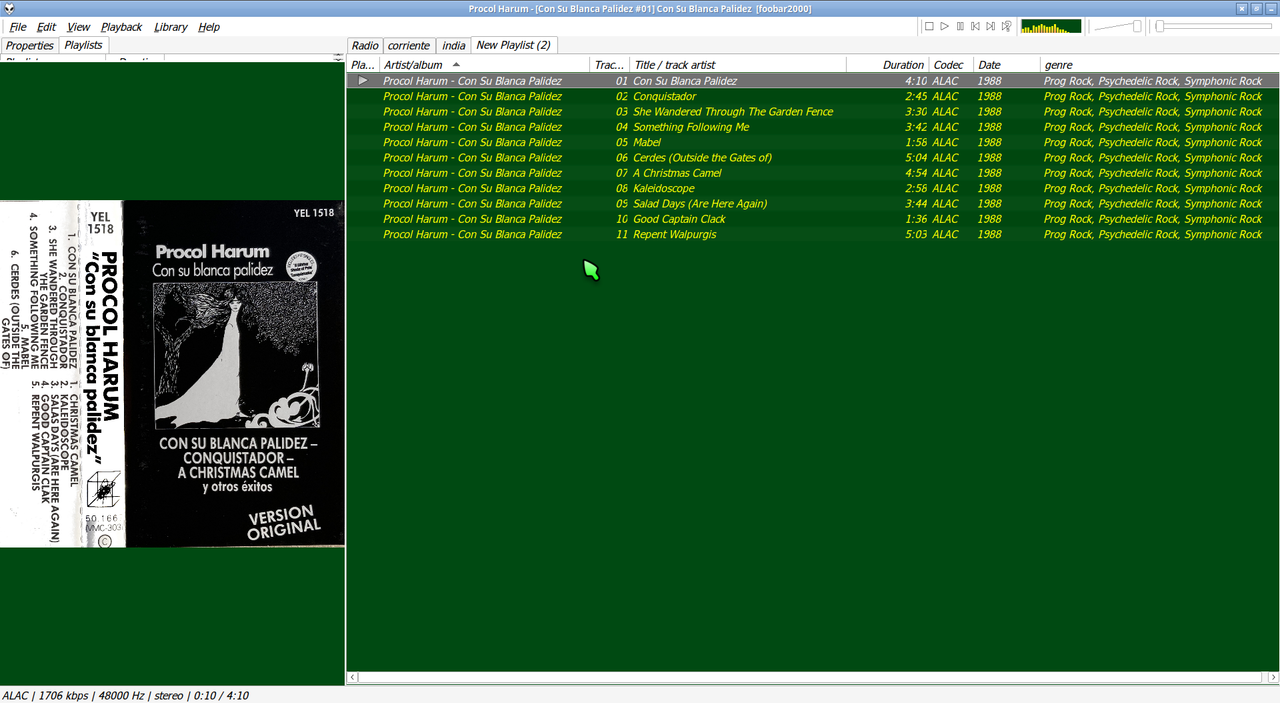This screenshot has height=703, width=1280.
Task: Click the Play button in the toolbar
Action: pos(944,26)
